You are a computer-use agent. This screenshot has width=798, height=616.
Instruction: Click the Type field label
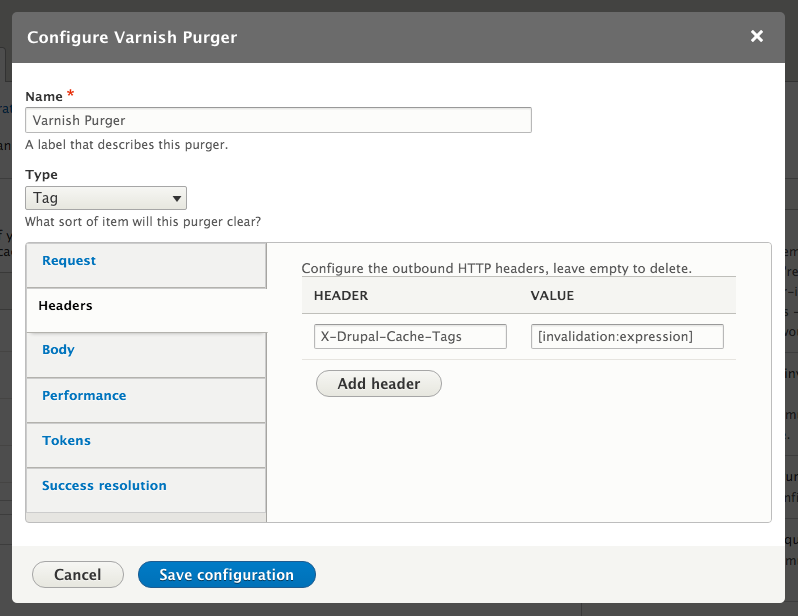[x=41, y=175]
